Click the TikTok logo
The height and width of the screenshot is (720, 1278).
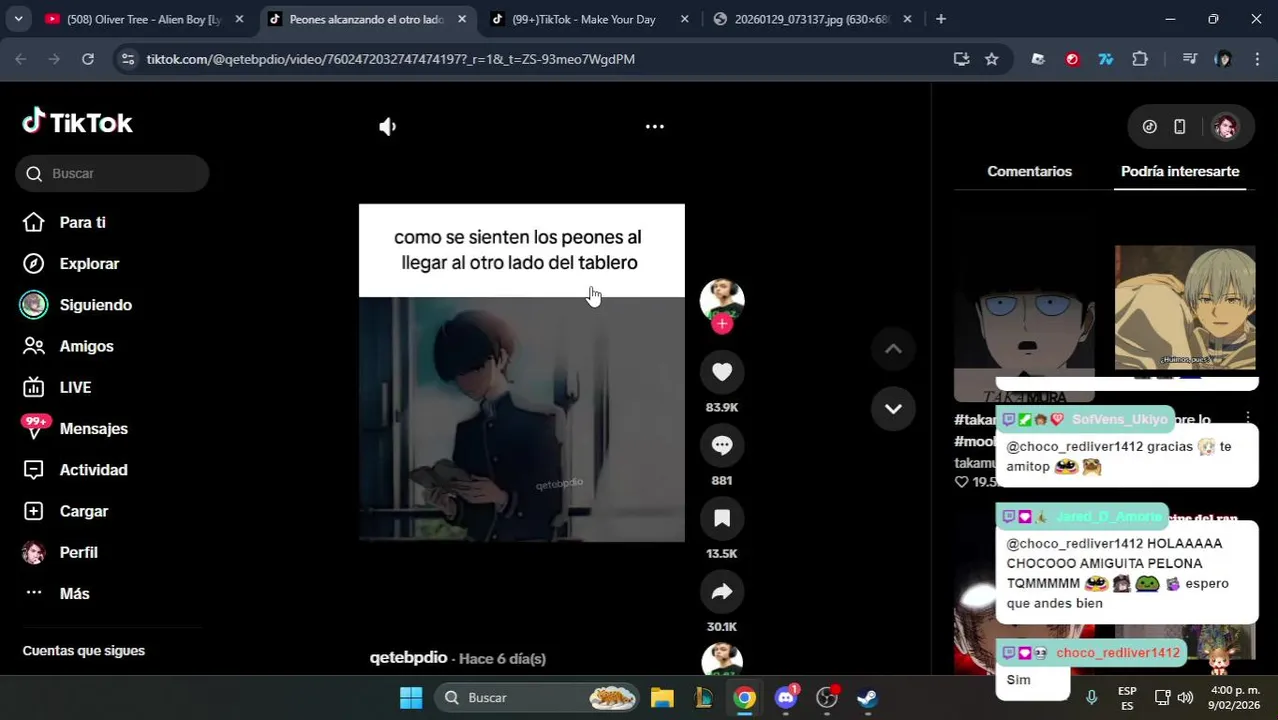77,122
